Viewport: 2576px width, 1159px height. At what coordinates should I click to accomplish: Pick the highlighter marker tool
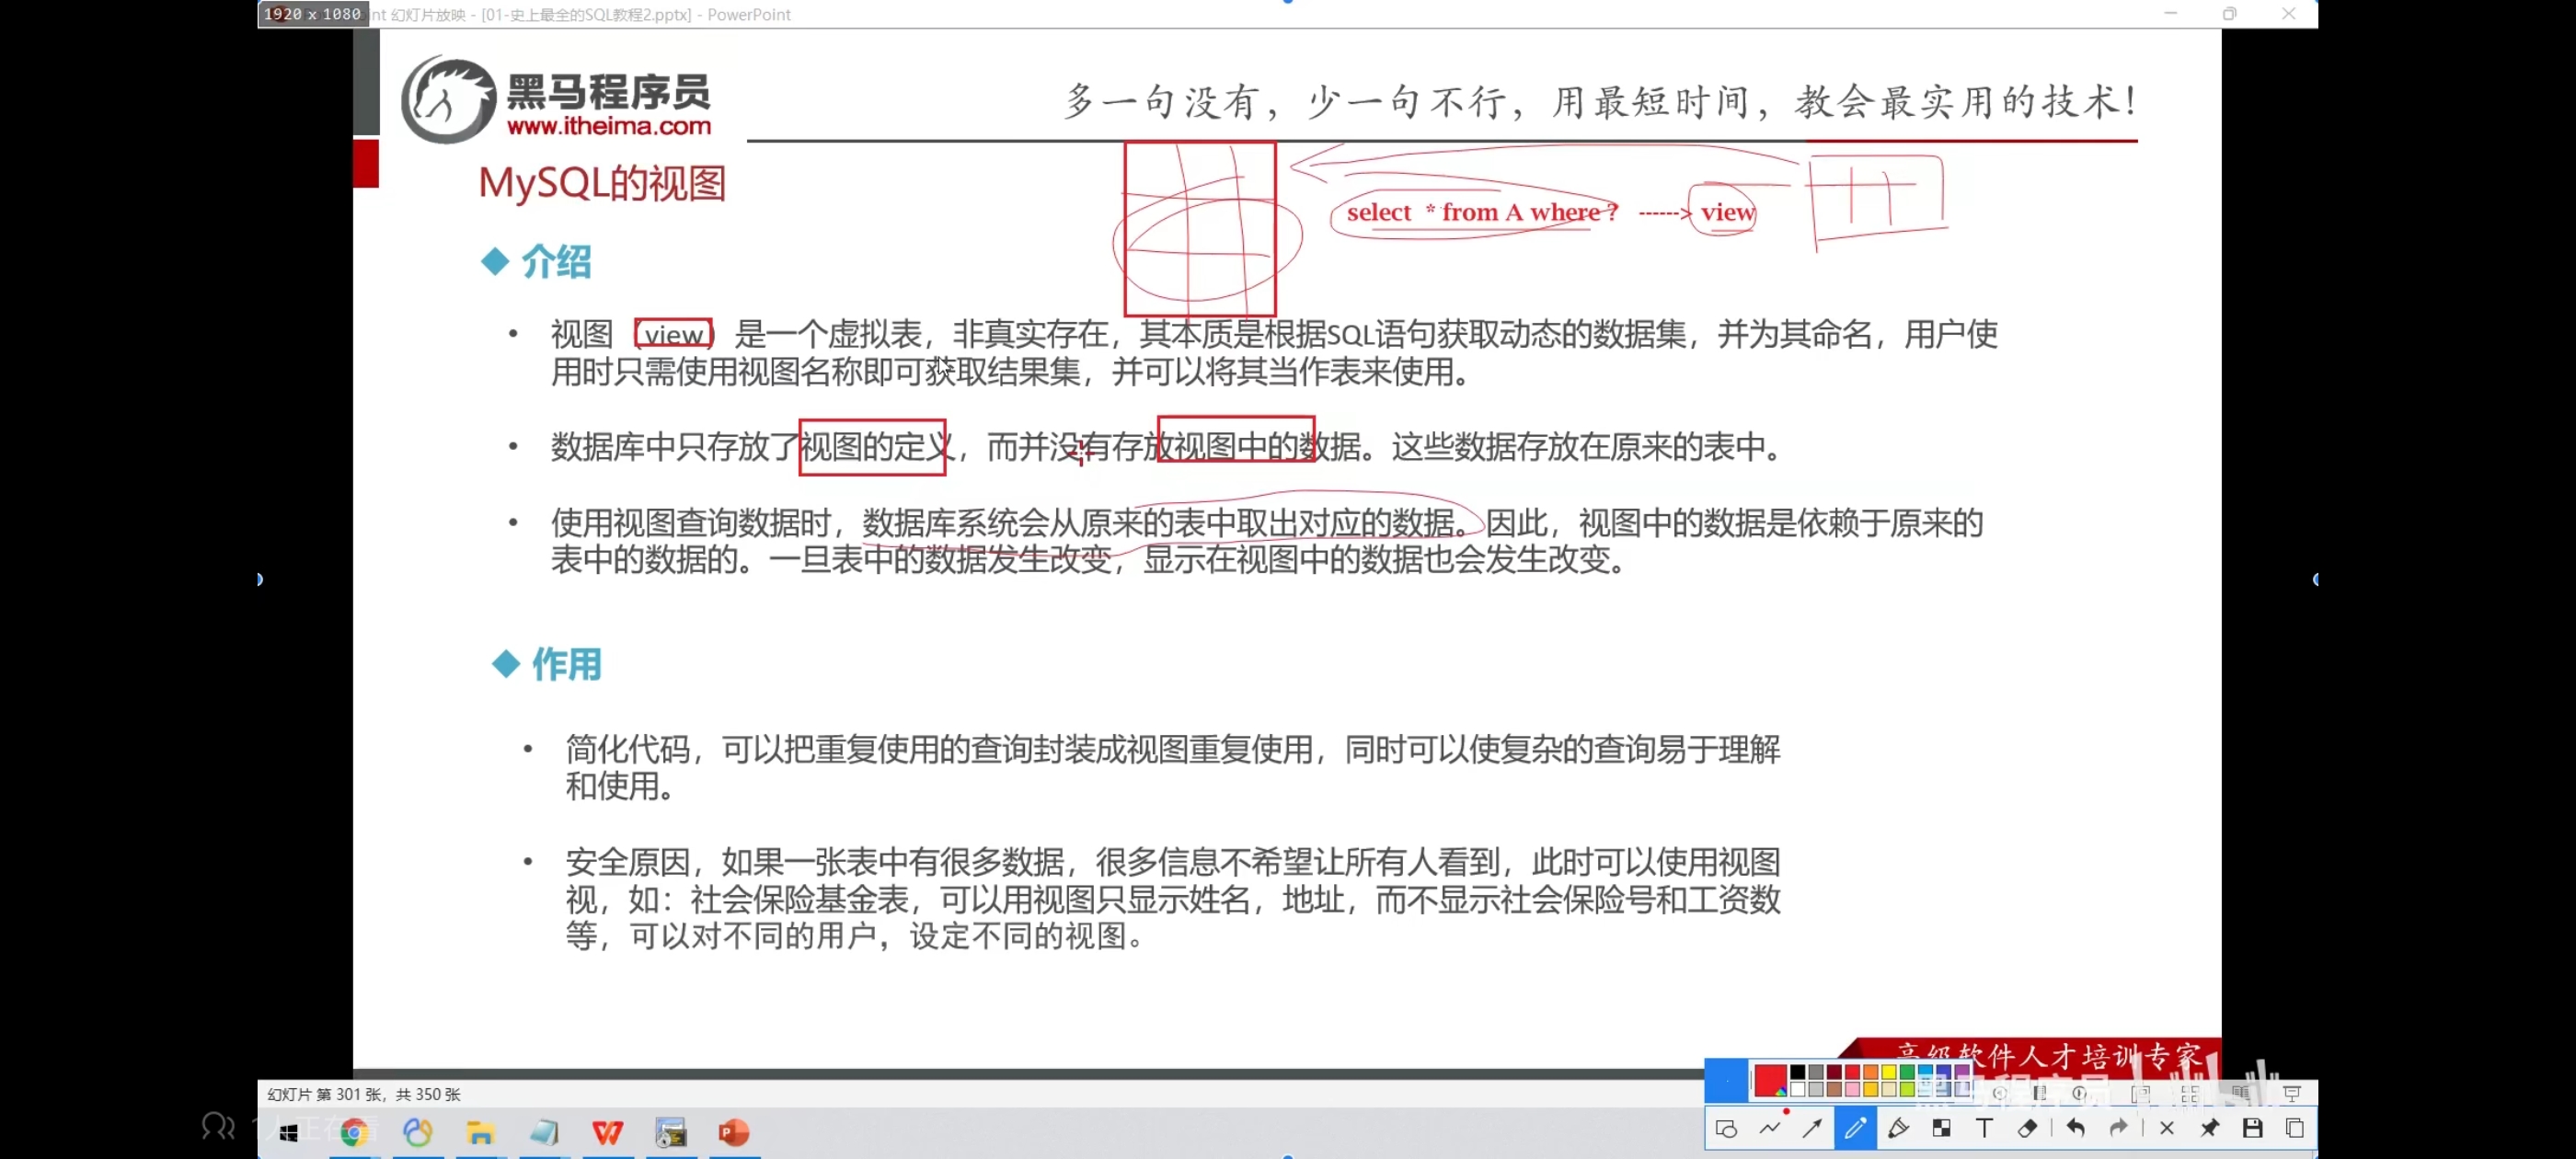tap(1898, 1128)
